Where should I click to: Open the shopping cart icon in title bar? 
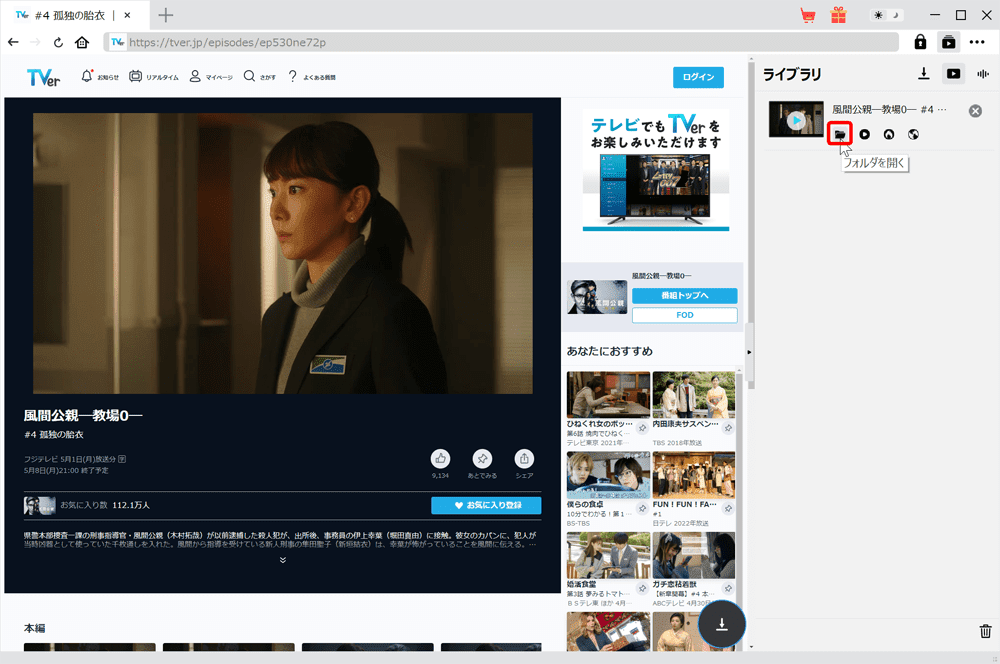click(x=807, y=15)
